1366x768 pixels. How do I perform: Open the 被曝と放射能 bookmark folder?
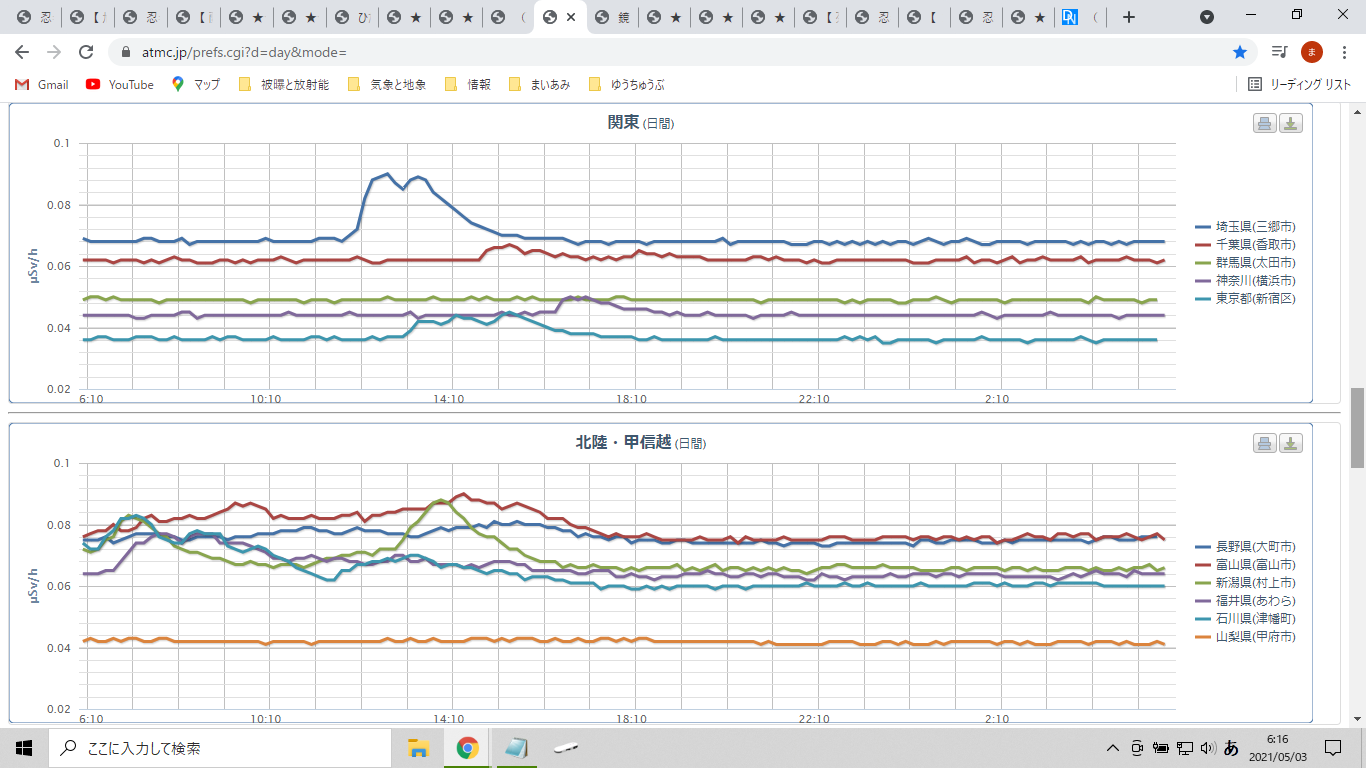pyautogui.click(x=284, y=85)
